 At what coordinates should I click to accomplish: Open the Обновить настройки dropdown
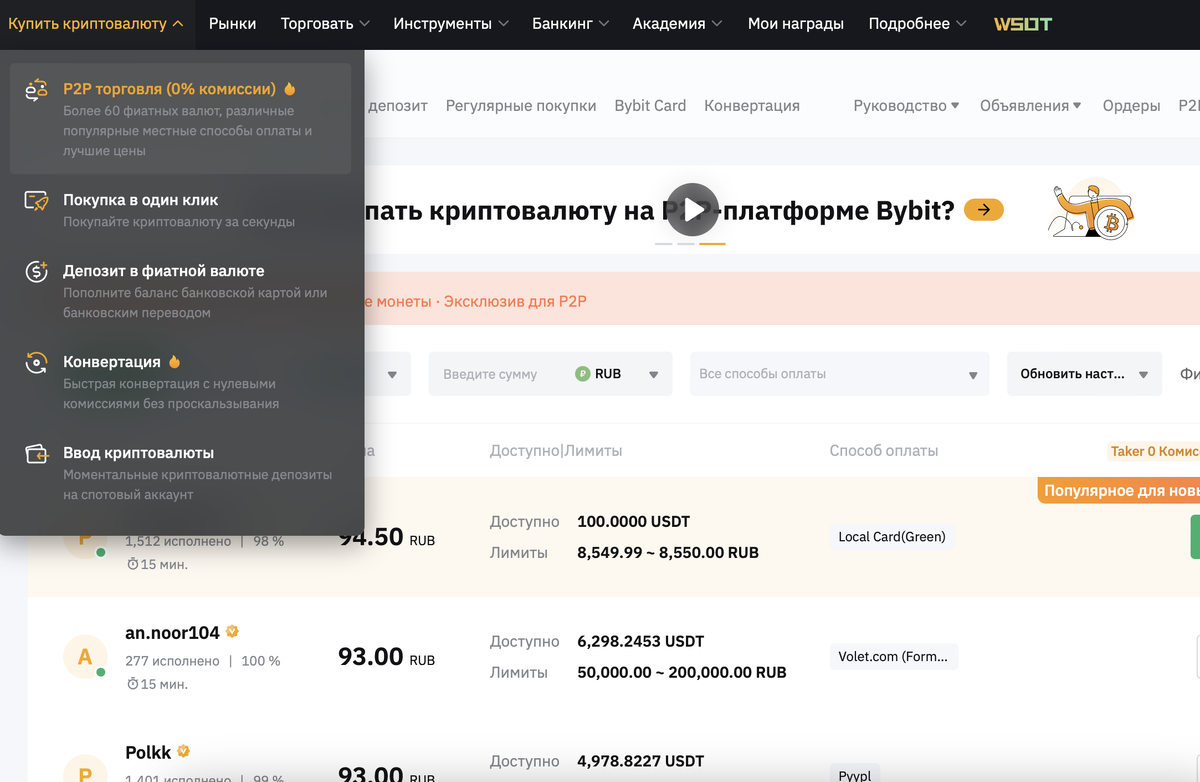click(x=1084, y=374)
